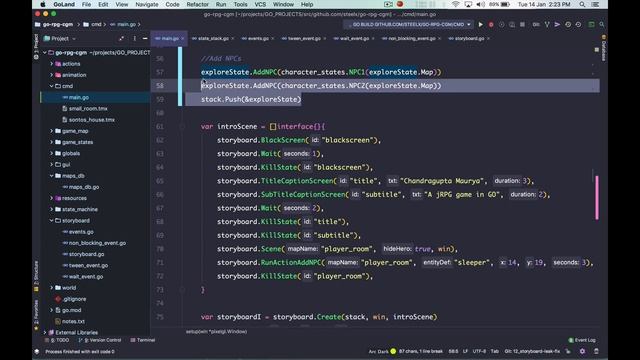The height and width of the screenshot is (360, 640).
Task: Open macOS Spotlight search icon
Action: point(582,4)
